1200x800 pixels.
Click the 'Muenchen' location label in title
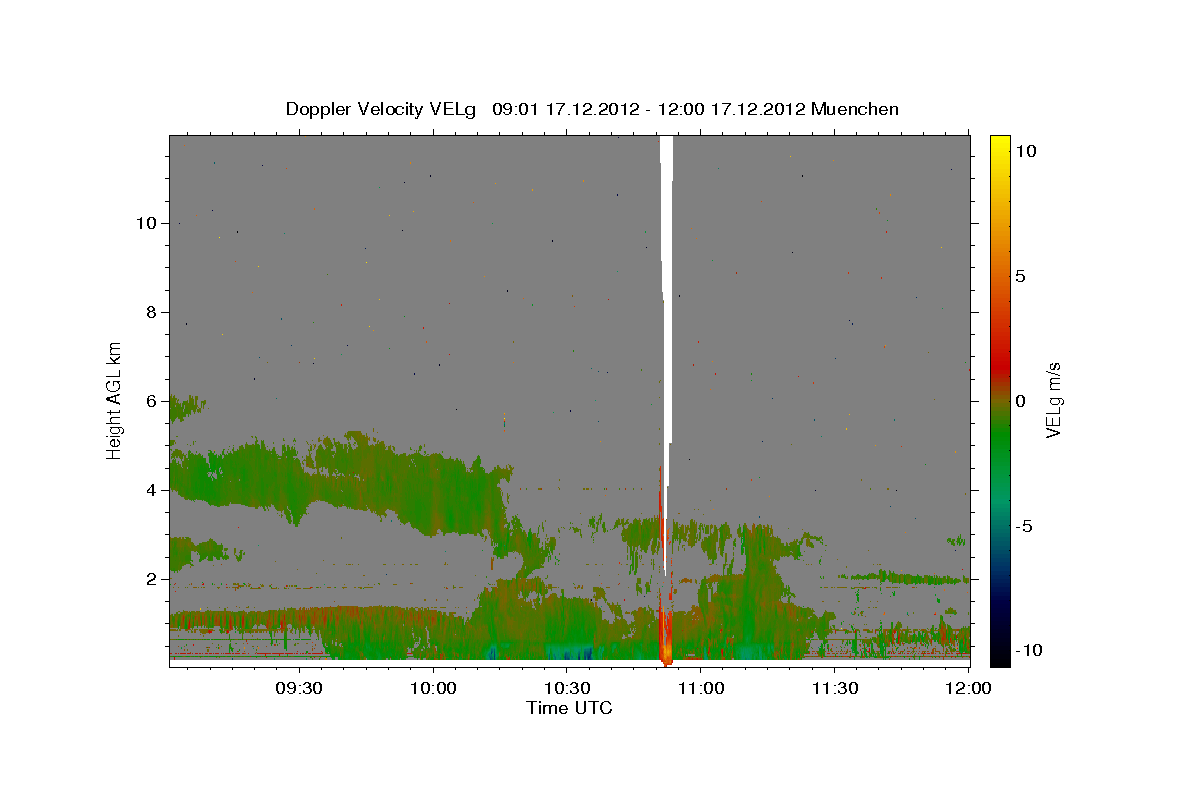[x=855, y=109]
